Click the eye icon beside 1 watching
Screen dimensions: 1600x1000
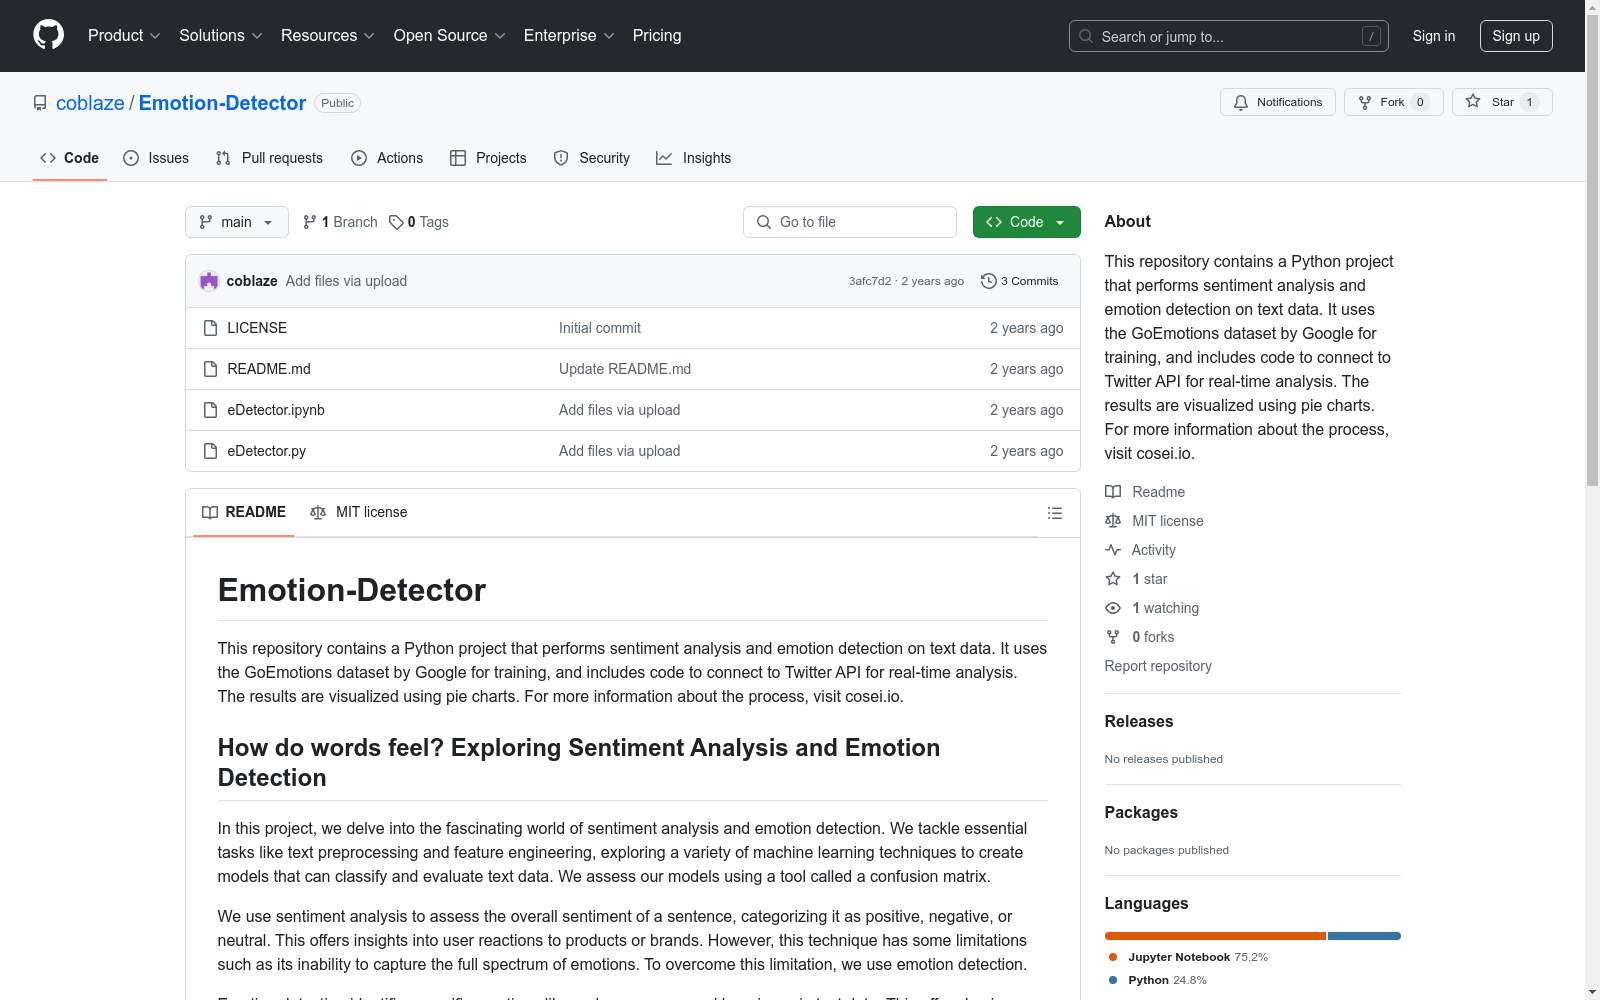tap(1113, 608)
